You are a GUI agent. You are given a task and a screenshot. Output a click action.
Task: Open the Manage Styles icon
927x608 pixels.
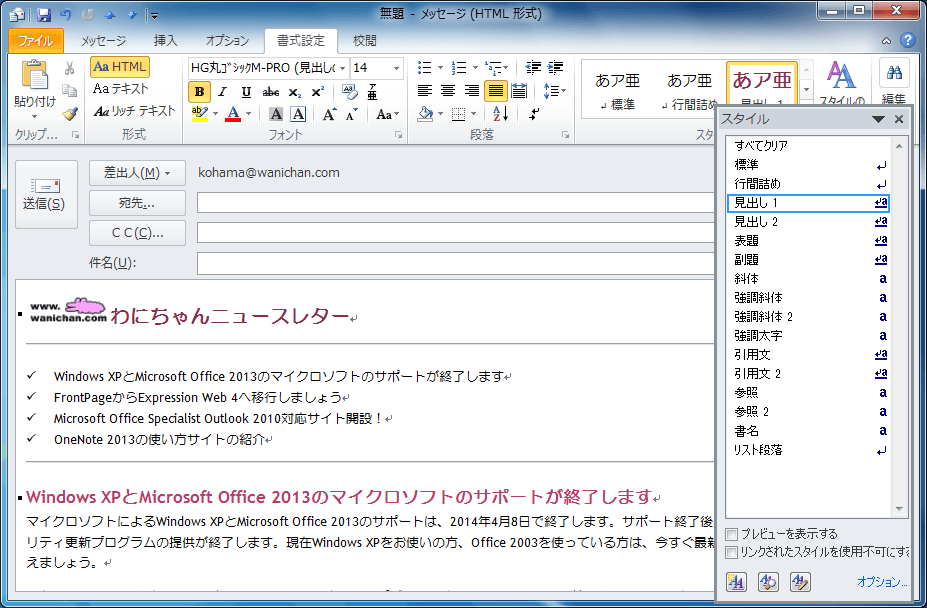click(x=800, y=582)
